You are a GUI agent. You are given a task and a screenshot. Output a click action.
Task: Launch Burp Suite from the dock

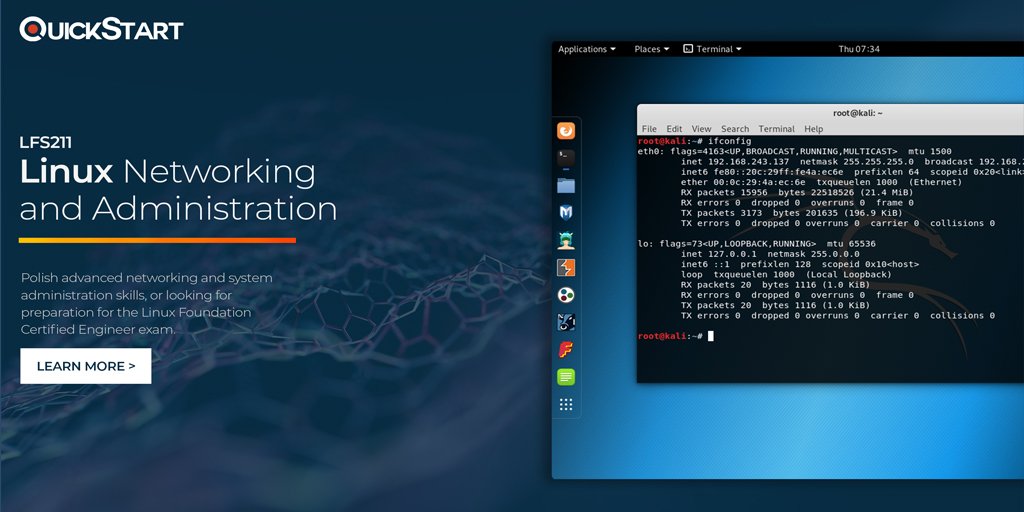click(566, 267)
